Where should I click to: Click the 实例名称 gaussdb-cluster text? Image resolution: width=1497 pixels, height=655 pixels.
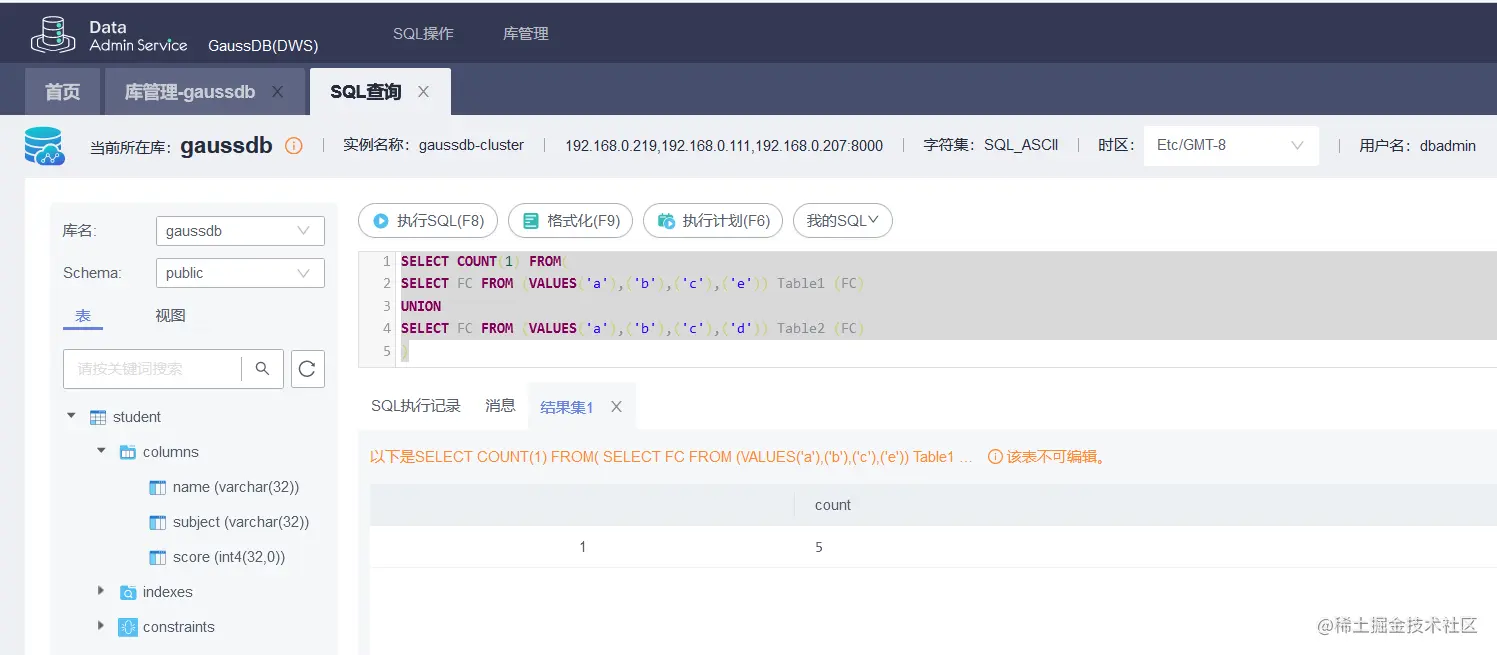pos(433,146)
